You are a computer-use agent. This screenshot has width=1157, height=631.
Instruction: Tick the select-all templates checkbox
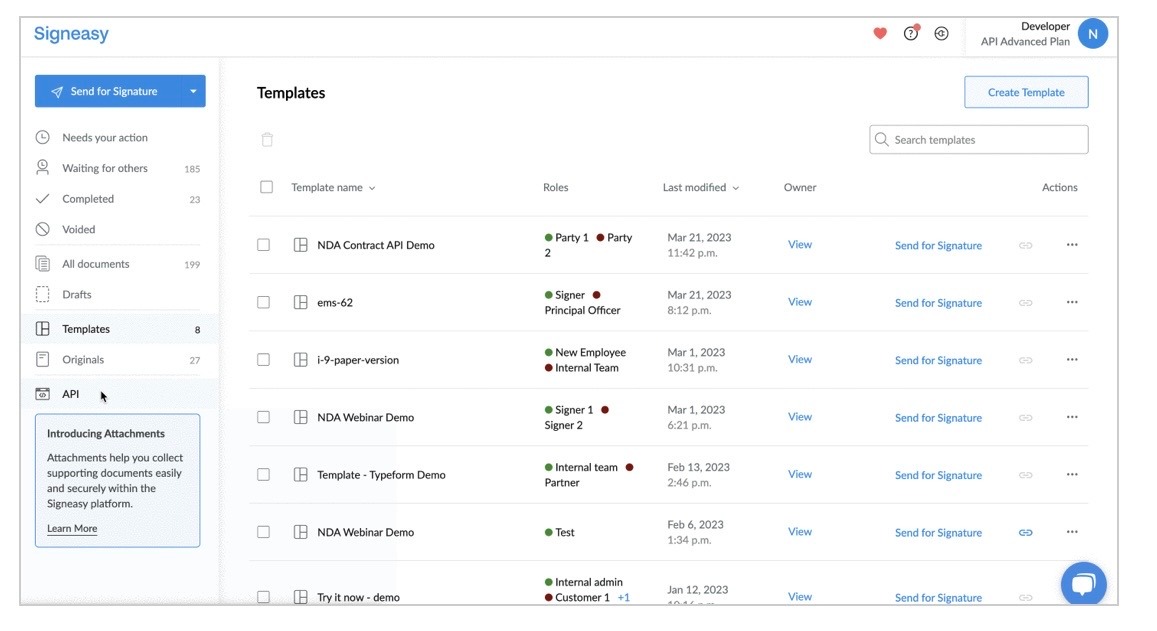tap(266, 187)
